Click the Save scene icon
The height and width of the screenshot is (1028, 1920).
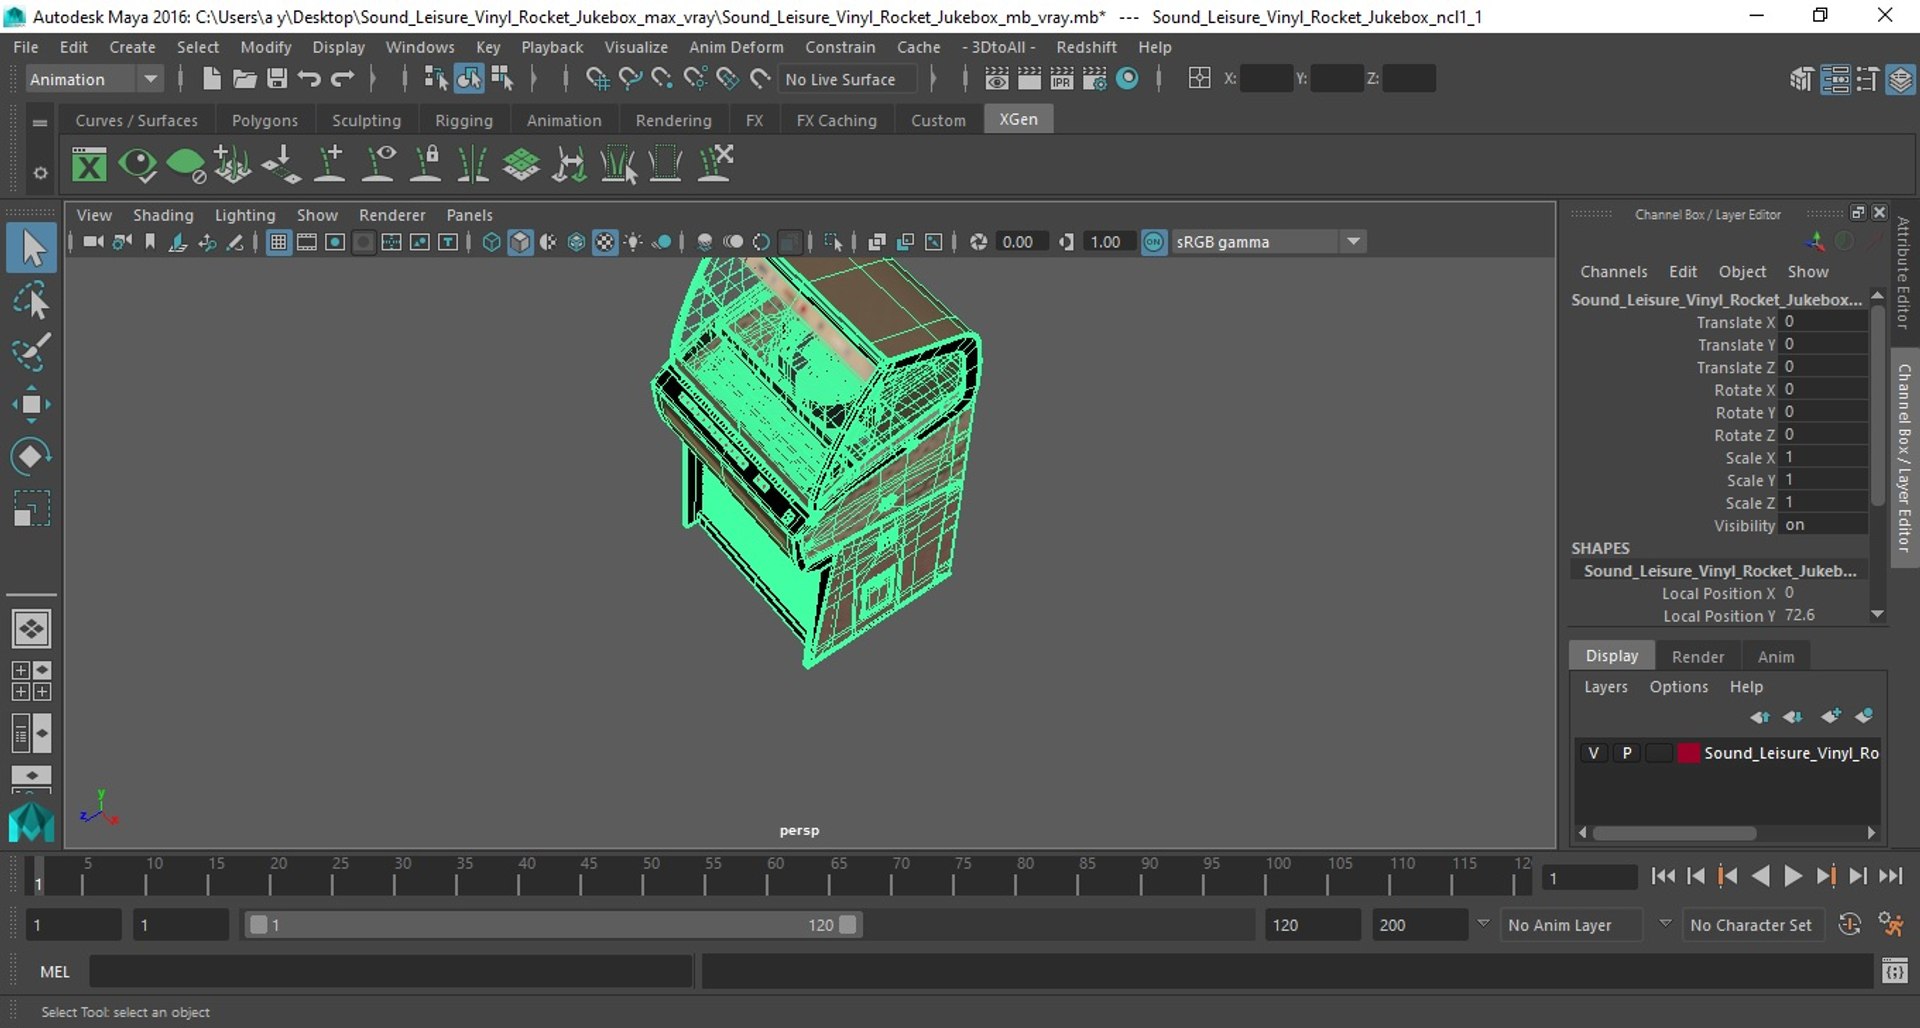pos(277,79)
